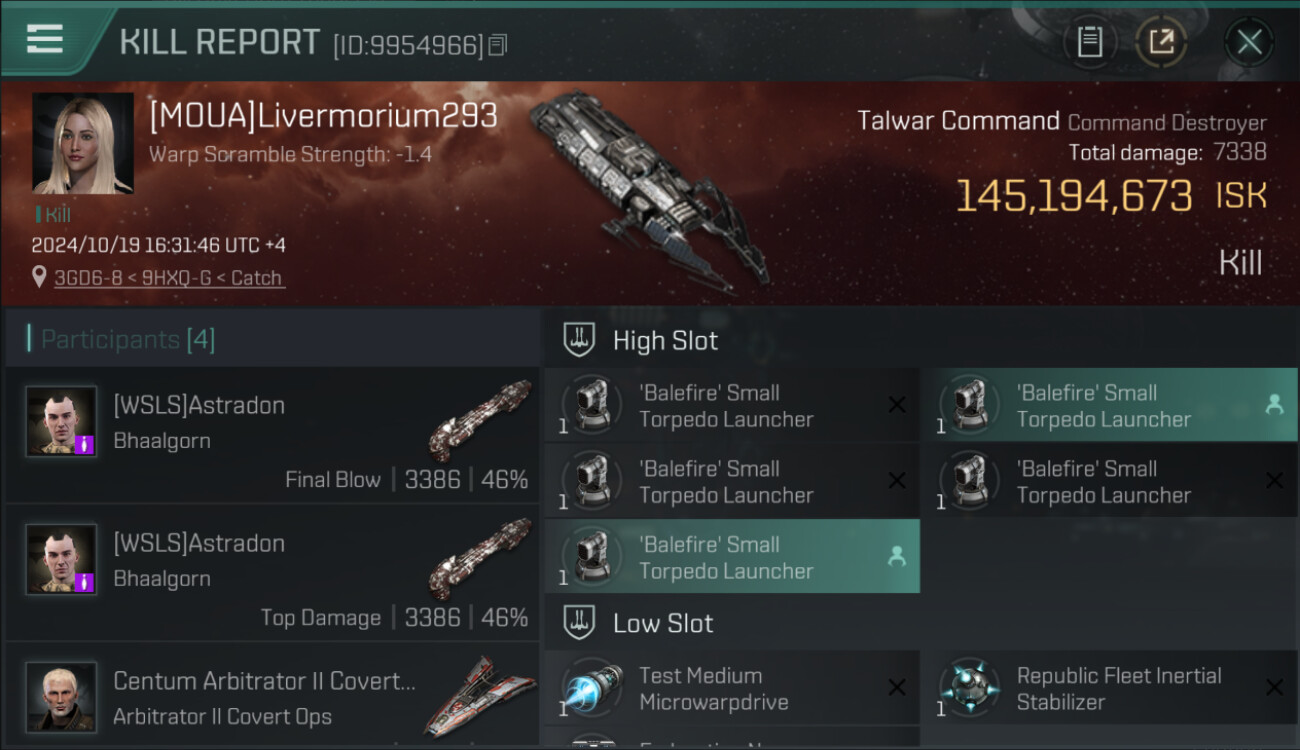The image size is (1300, 750).
Task: Click the share export icon
Action: (x=1161, y=42)
